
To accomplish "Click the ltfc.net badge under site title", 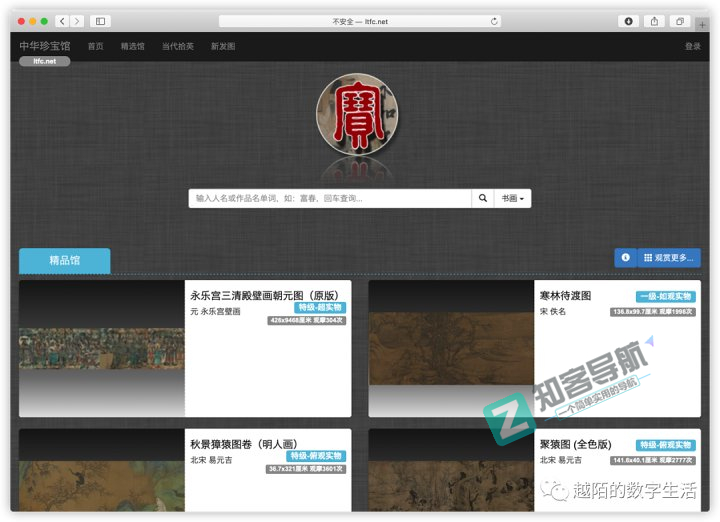I will (45, 61).
